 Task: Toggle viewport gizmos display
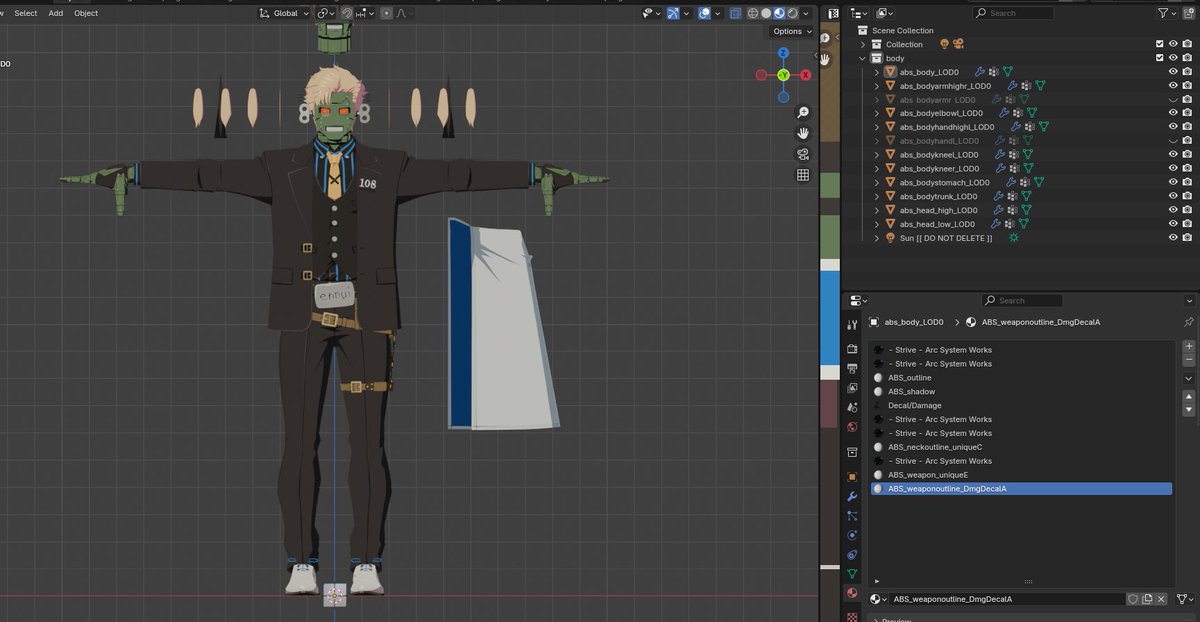[x=674, y=13]
